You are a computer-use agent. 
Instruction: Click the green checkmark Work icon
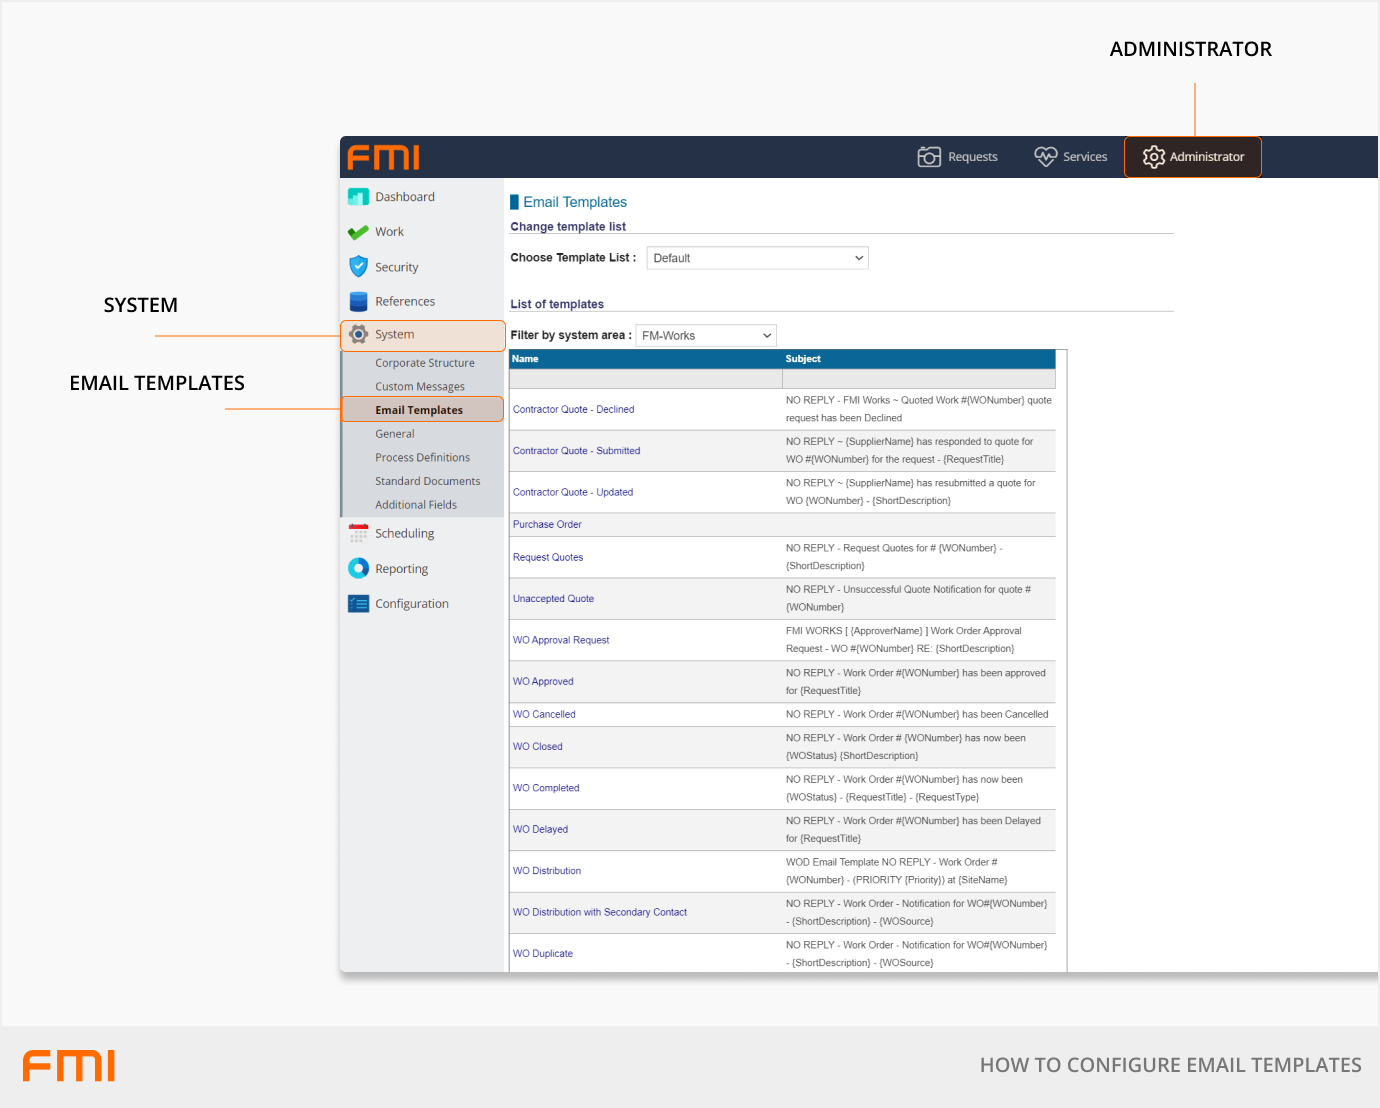click(x=358, y=232)
